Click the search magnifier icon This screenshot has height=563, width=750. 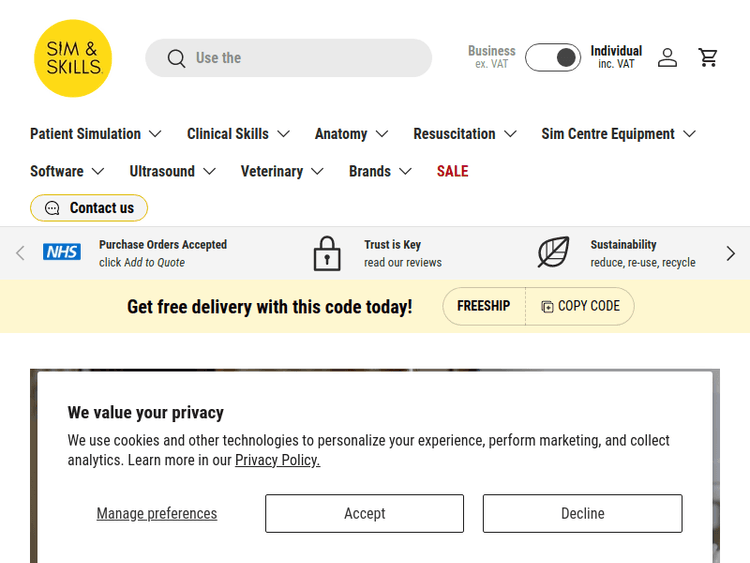pyautogui.click(x=177, y=58)
